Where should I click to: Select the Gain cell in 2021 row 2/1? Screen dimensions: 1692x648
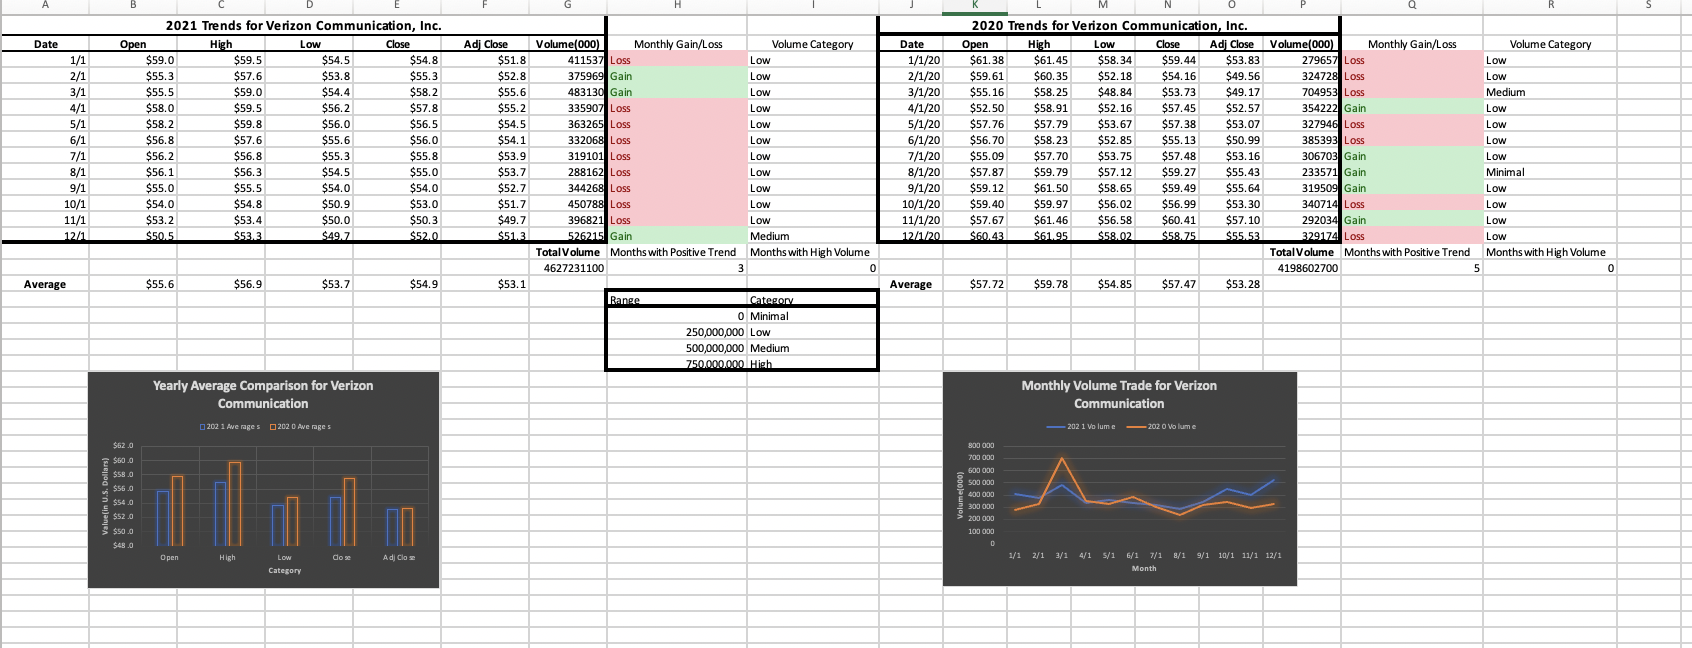pos(676,76)
